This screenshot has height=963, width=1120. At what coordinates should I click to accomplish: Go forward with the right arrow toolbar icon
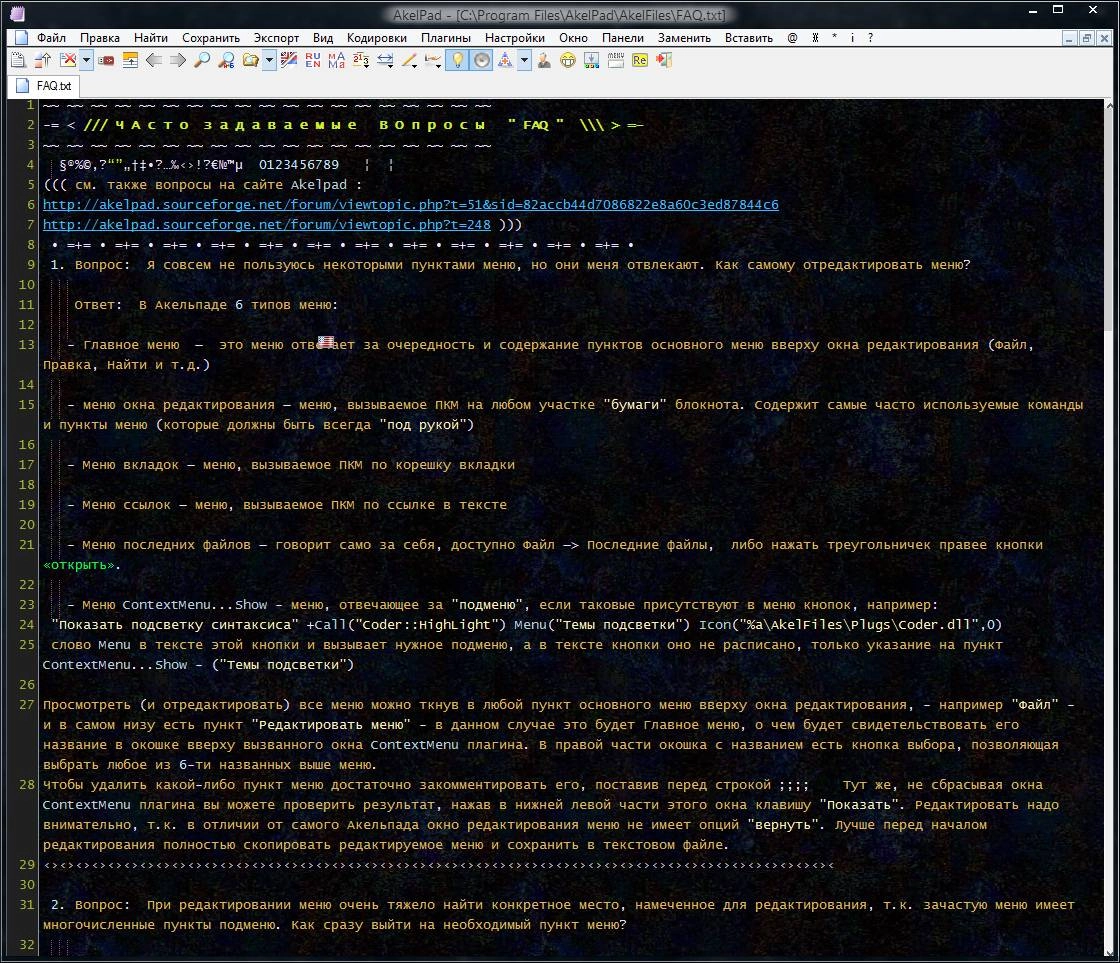coord(178,61)
